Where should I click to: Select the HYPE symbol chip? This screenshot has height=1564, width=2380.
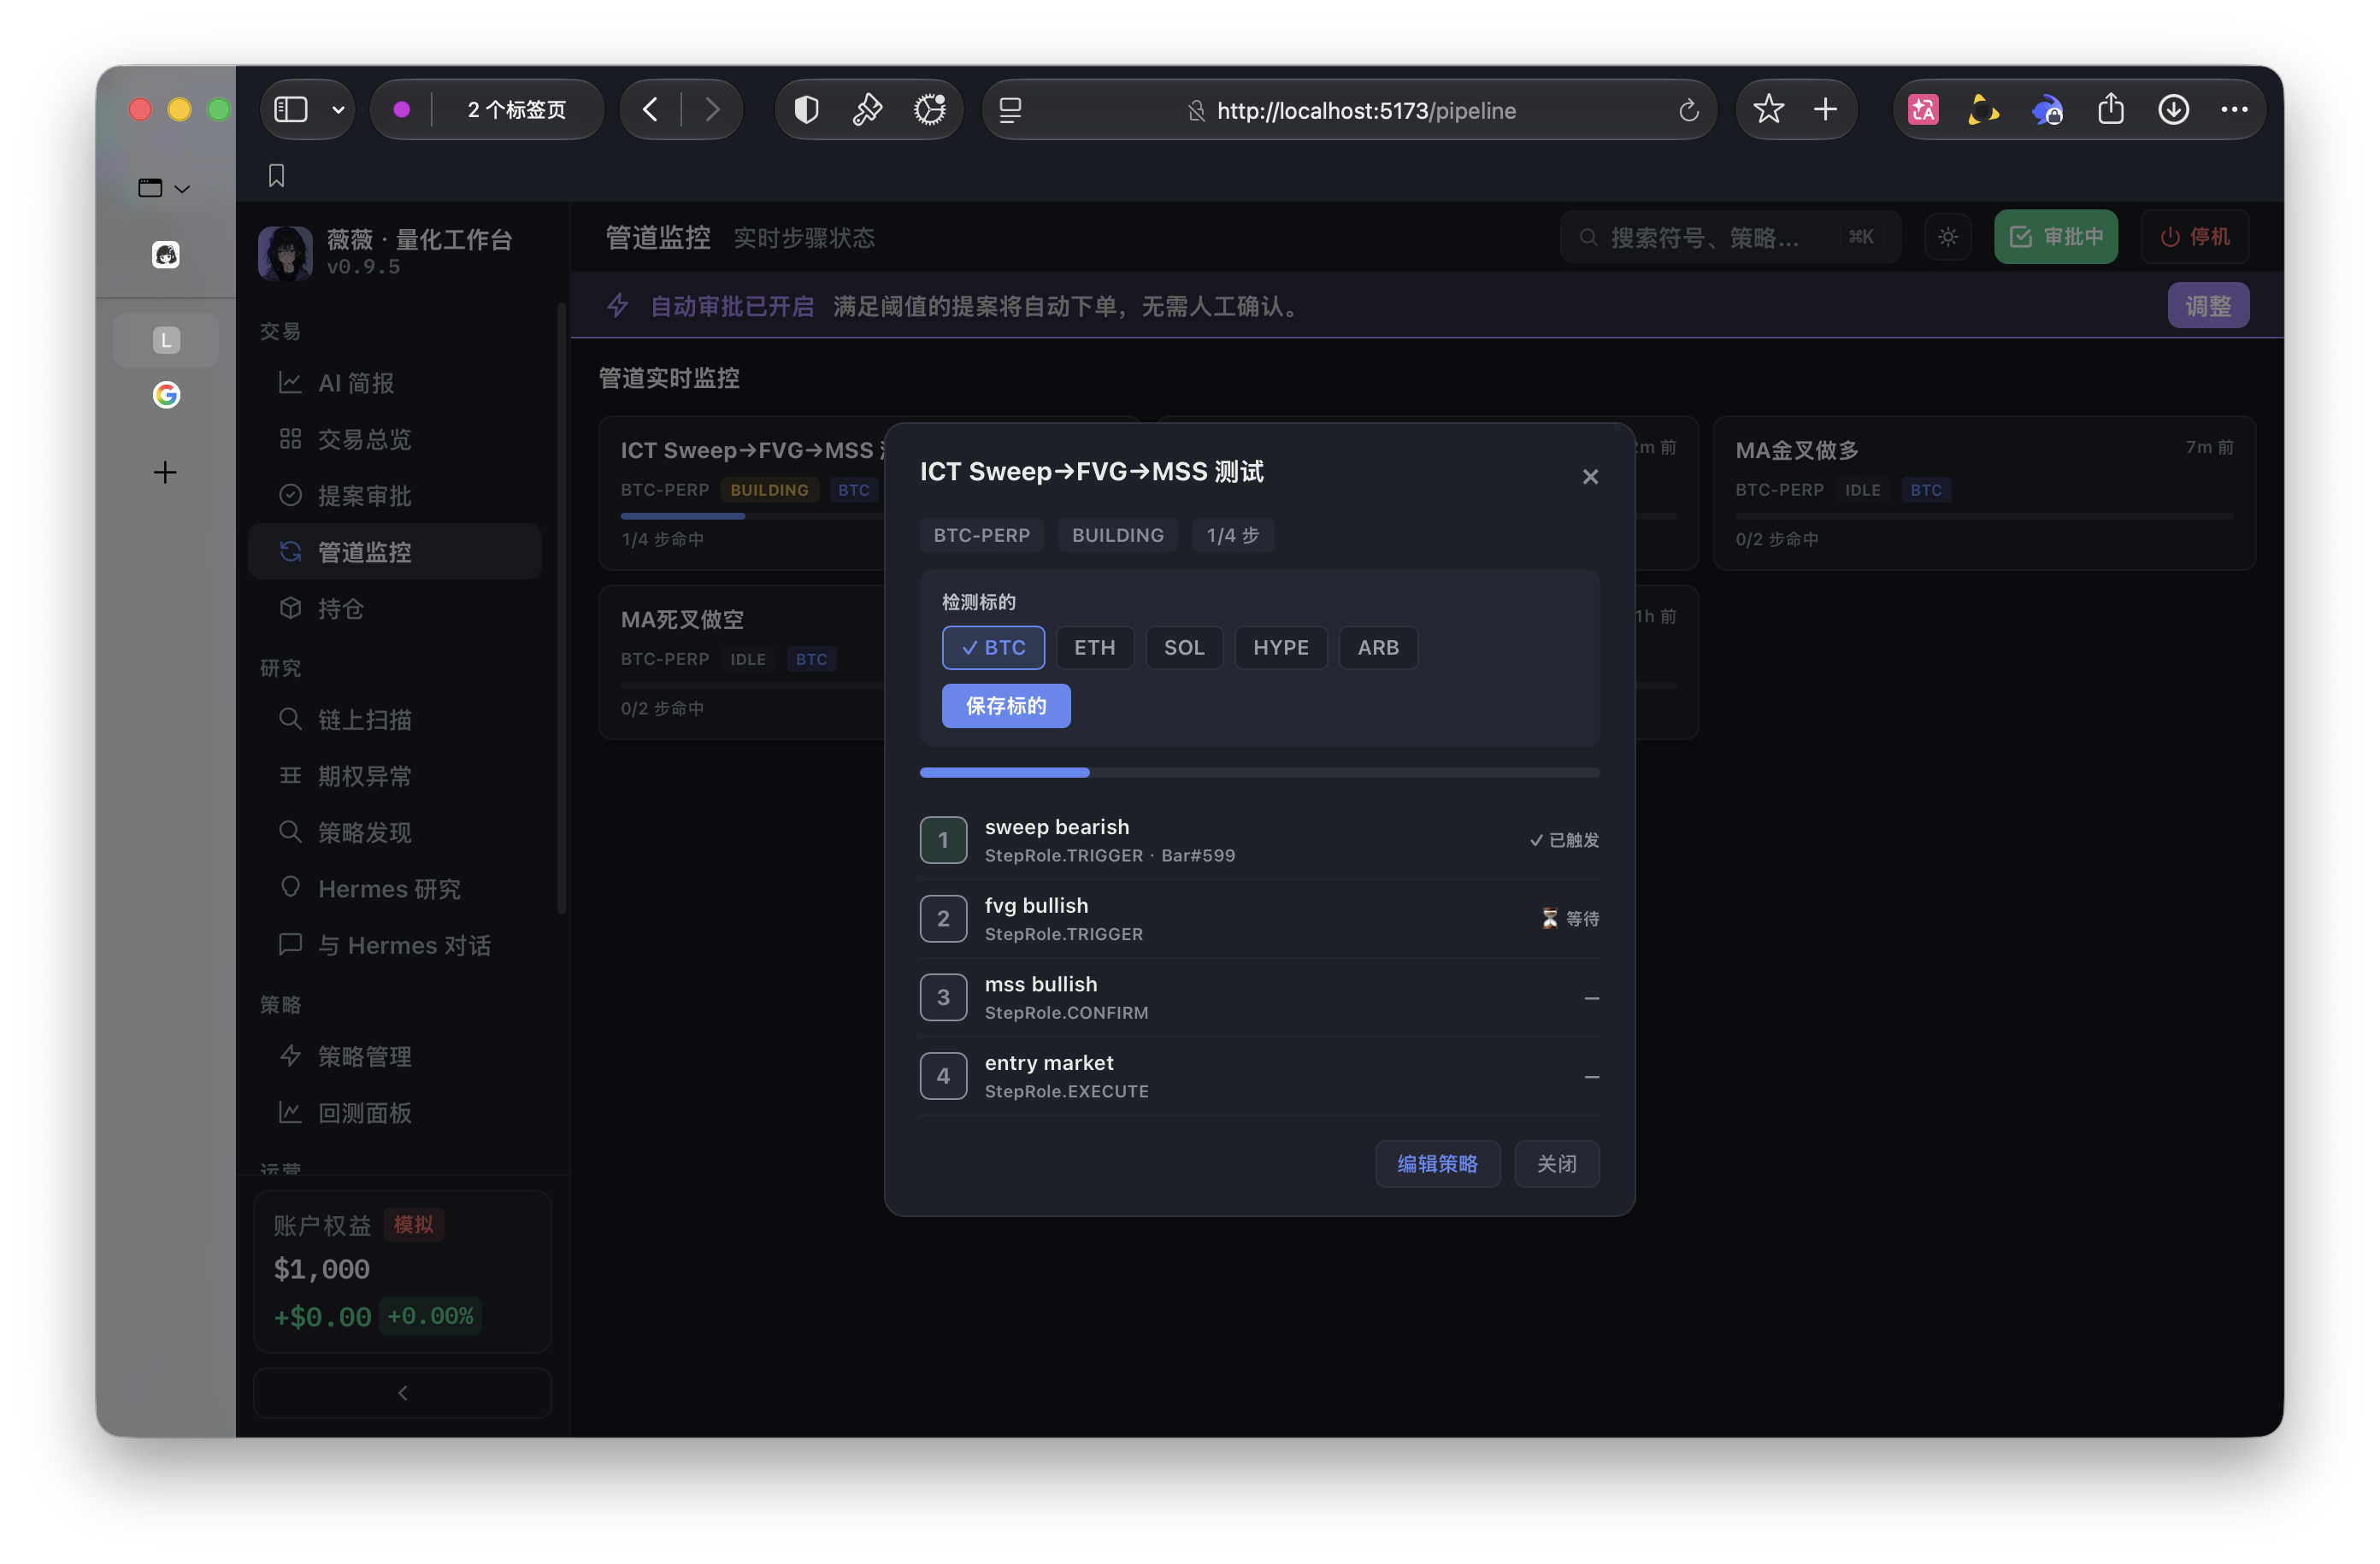1280,648
